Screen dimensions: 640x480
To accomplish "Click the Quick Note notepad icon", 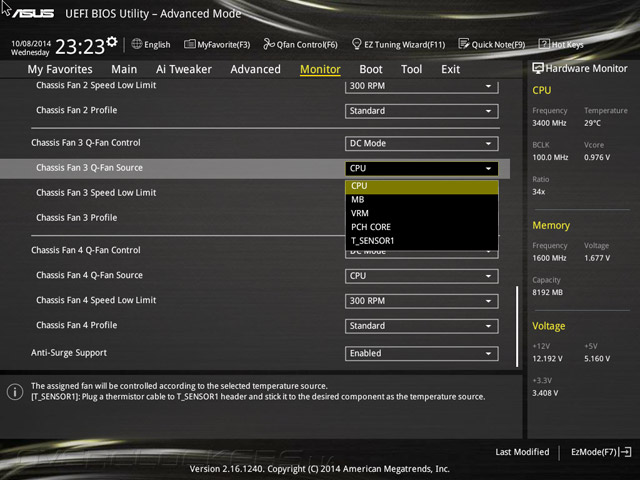I will click(x=464, y=44).
